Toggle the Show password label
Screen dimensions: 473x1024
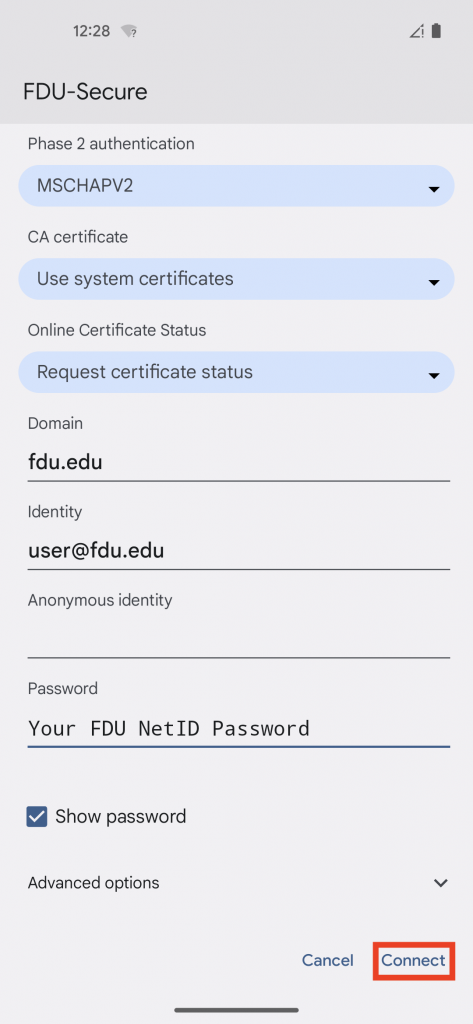(x=121, y=816)
